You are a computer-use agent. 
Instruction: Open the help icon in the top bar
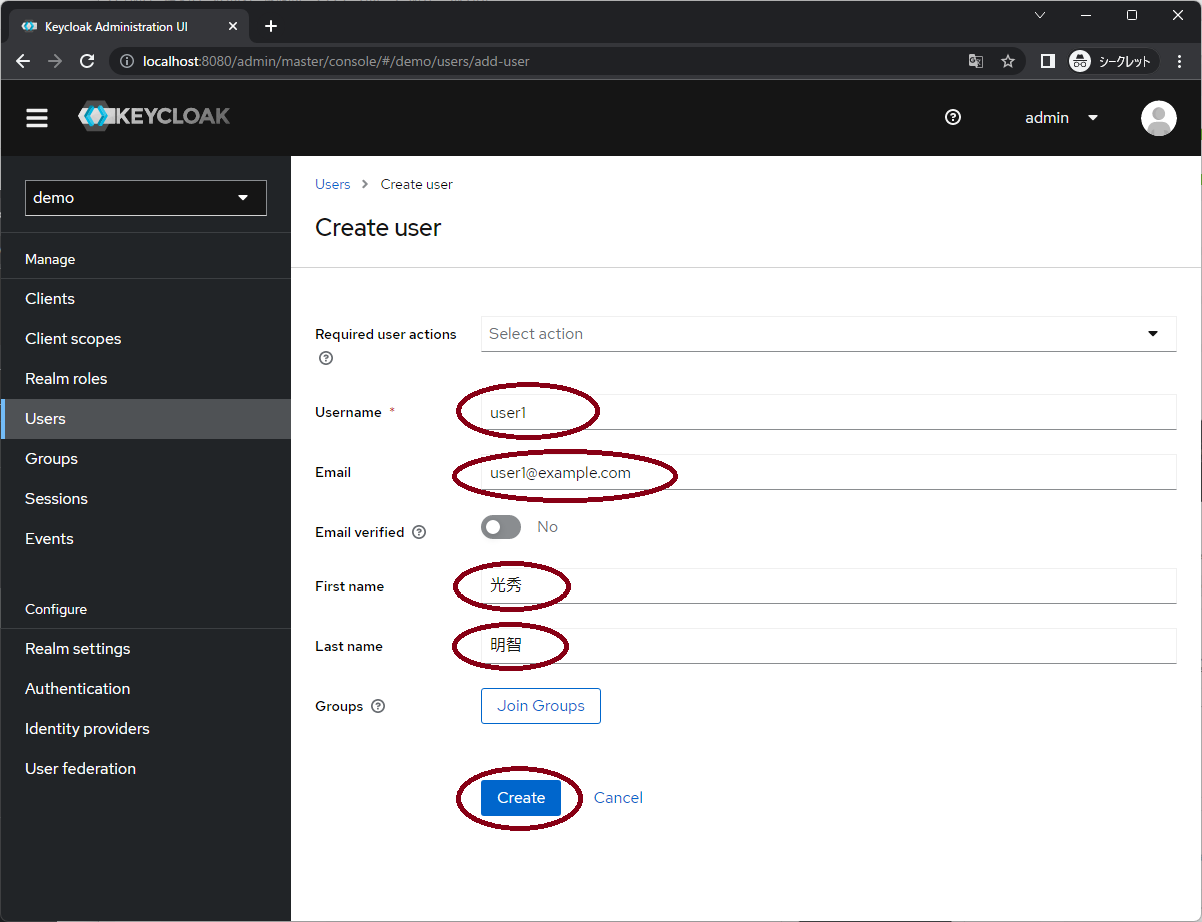click(952, 117)
